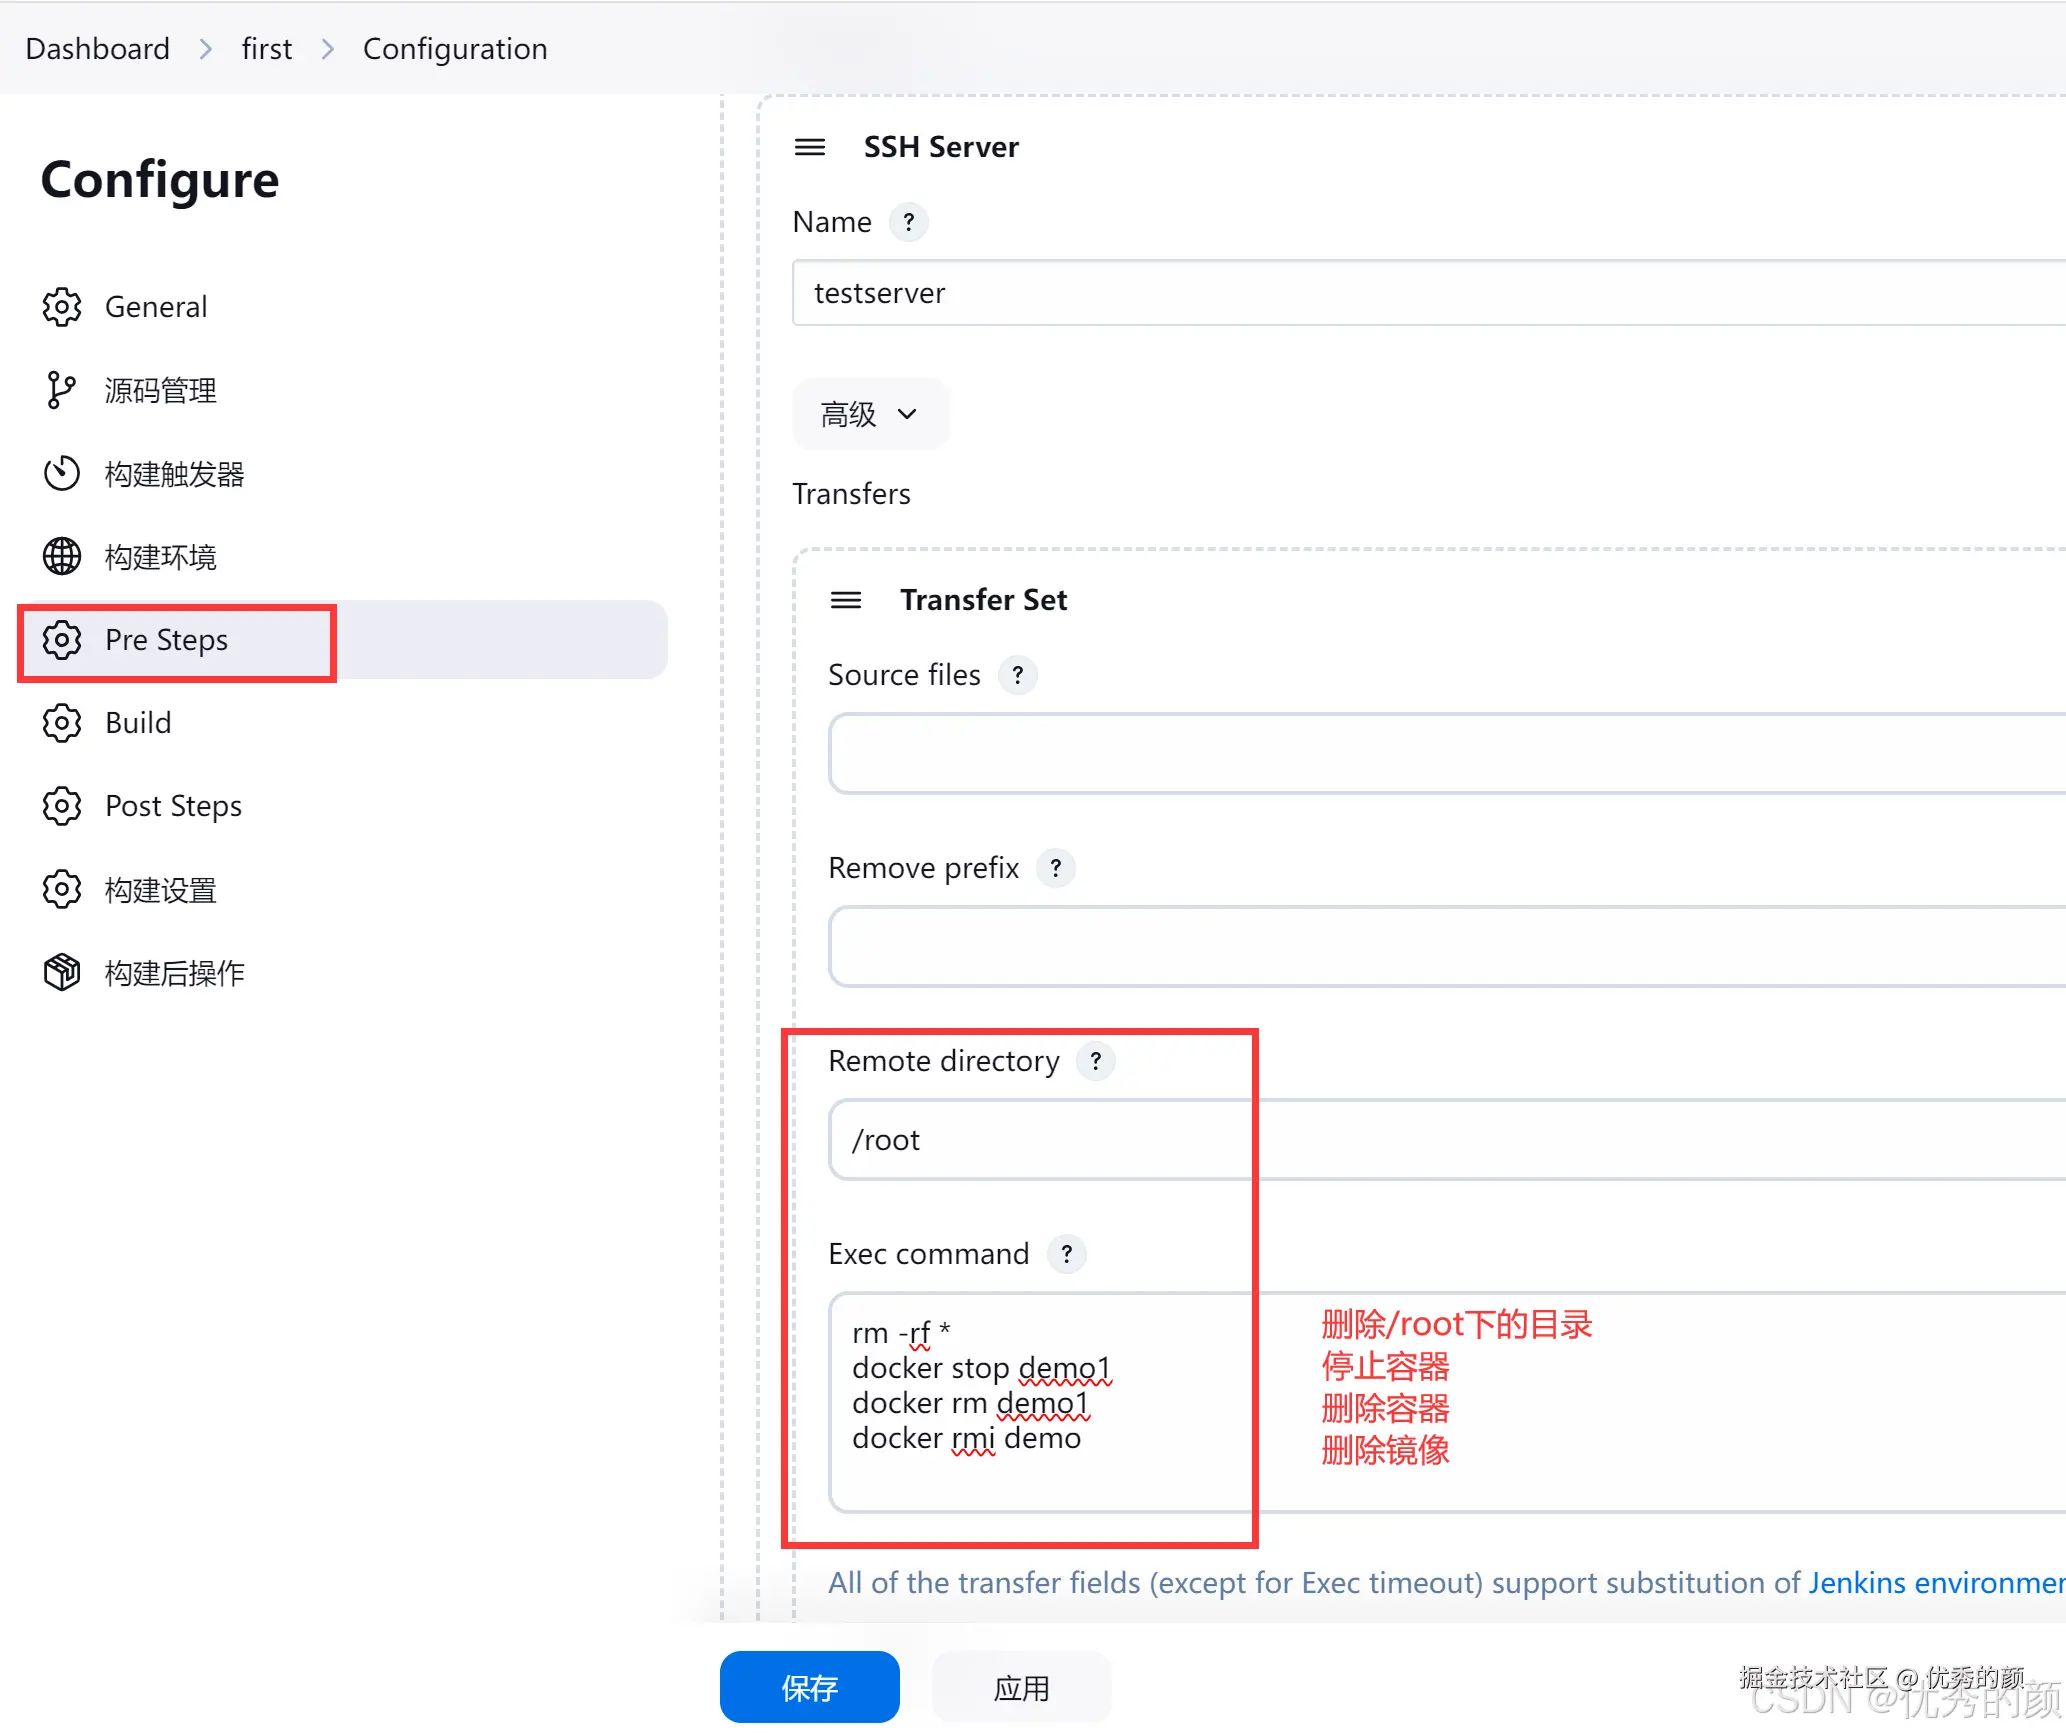2066x1733 pixels.
Task: Click the SSH Server drag handle icon
Action: coord(809,147)
